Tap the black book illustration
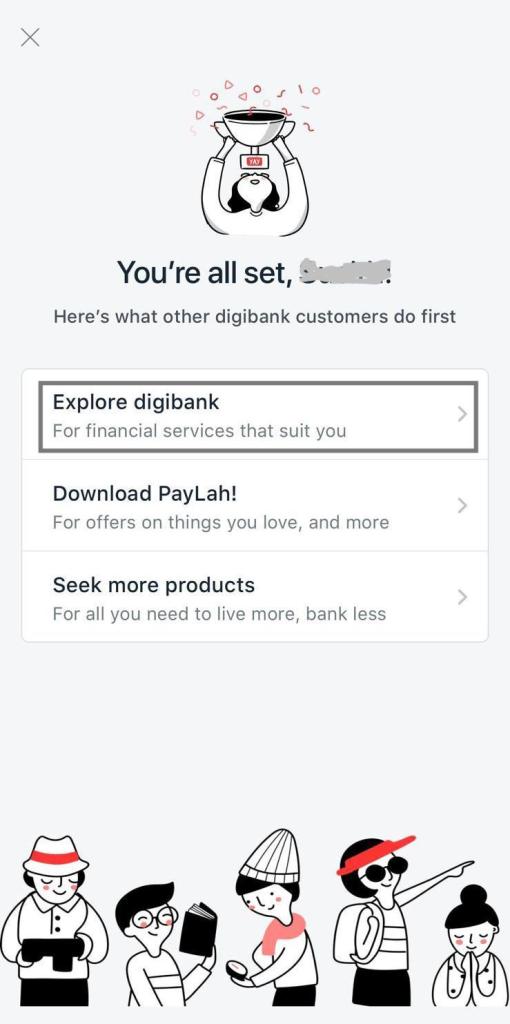 (197, 929)
